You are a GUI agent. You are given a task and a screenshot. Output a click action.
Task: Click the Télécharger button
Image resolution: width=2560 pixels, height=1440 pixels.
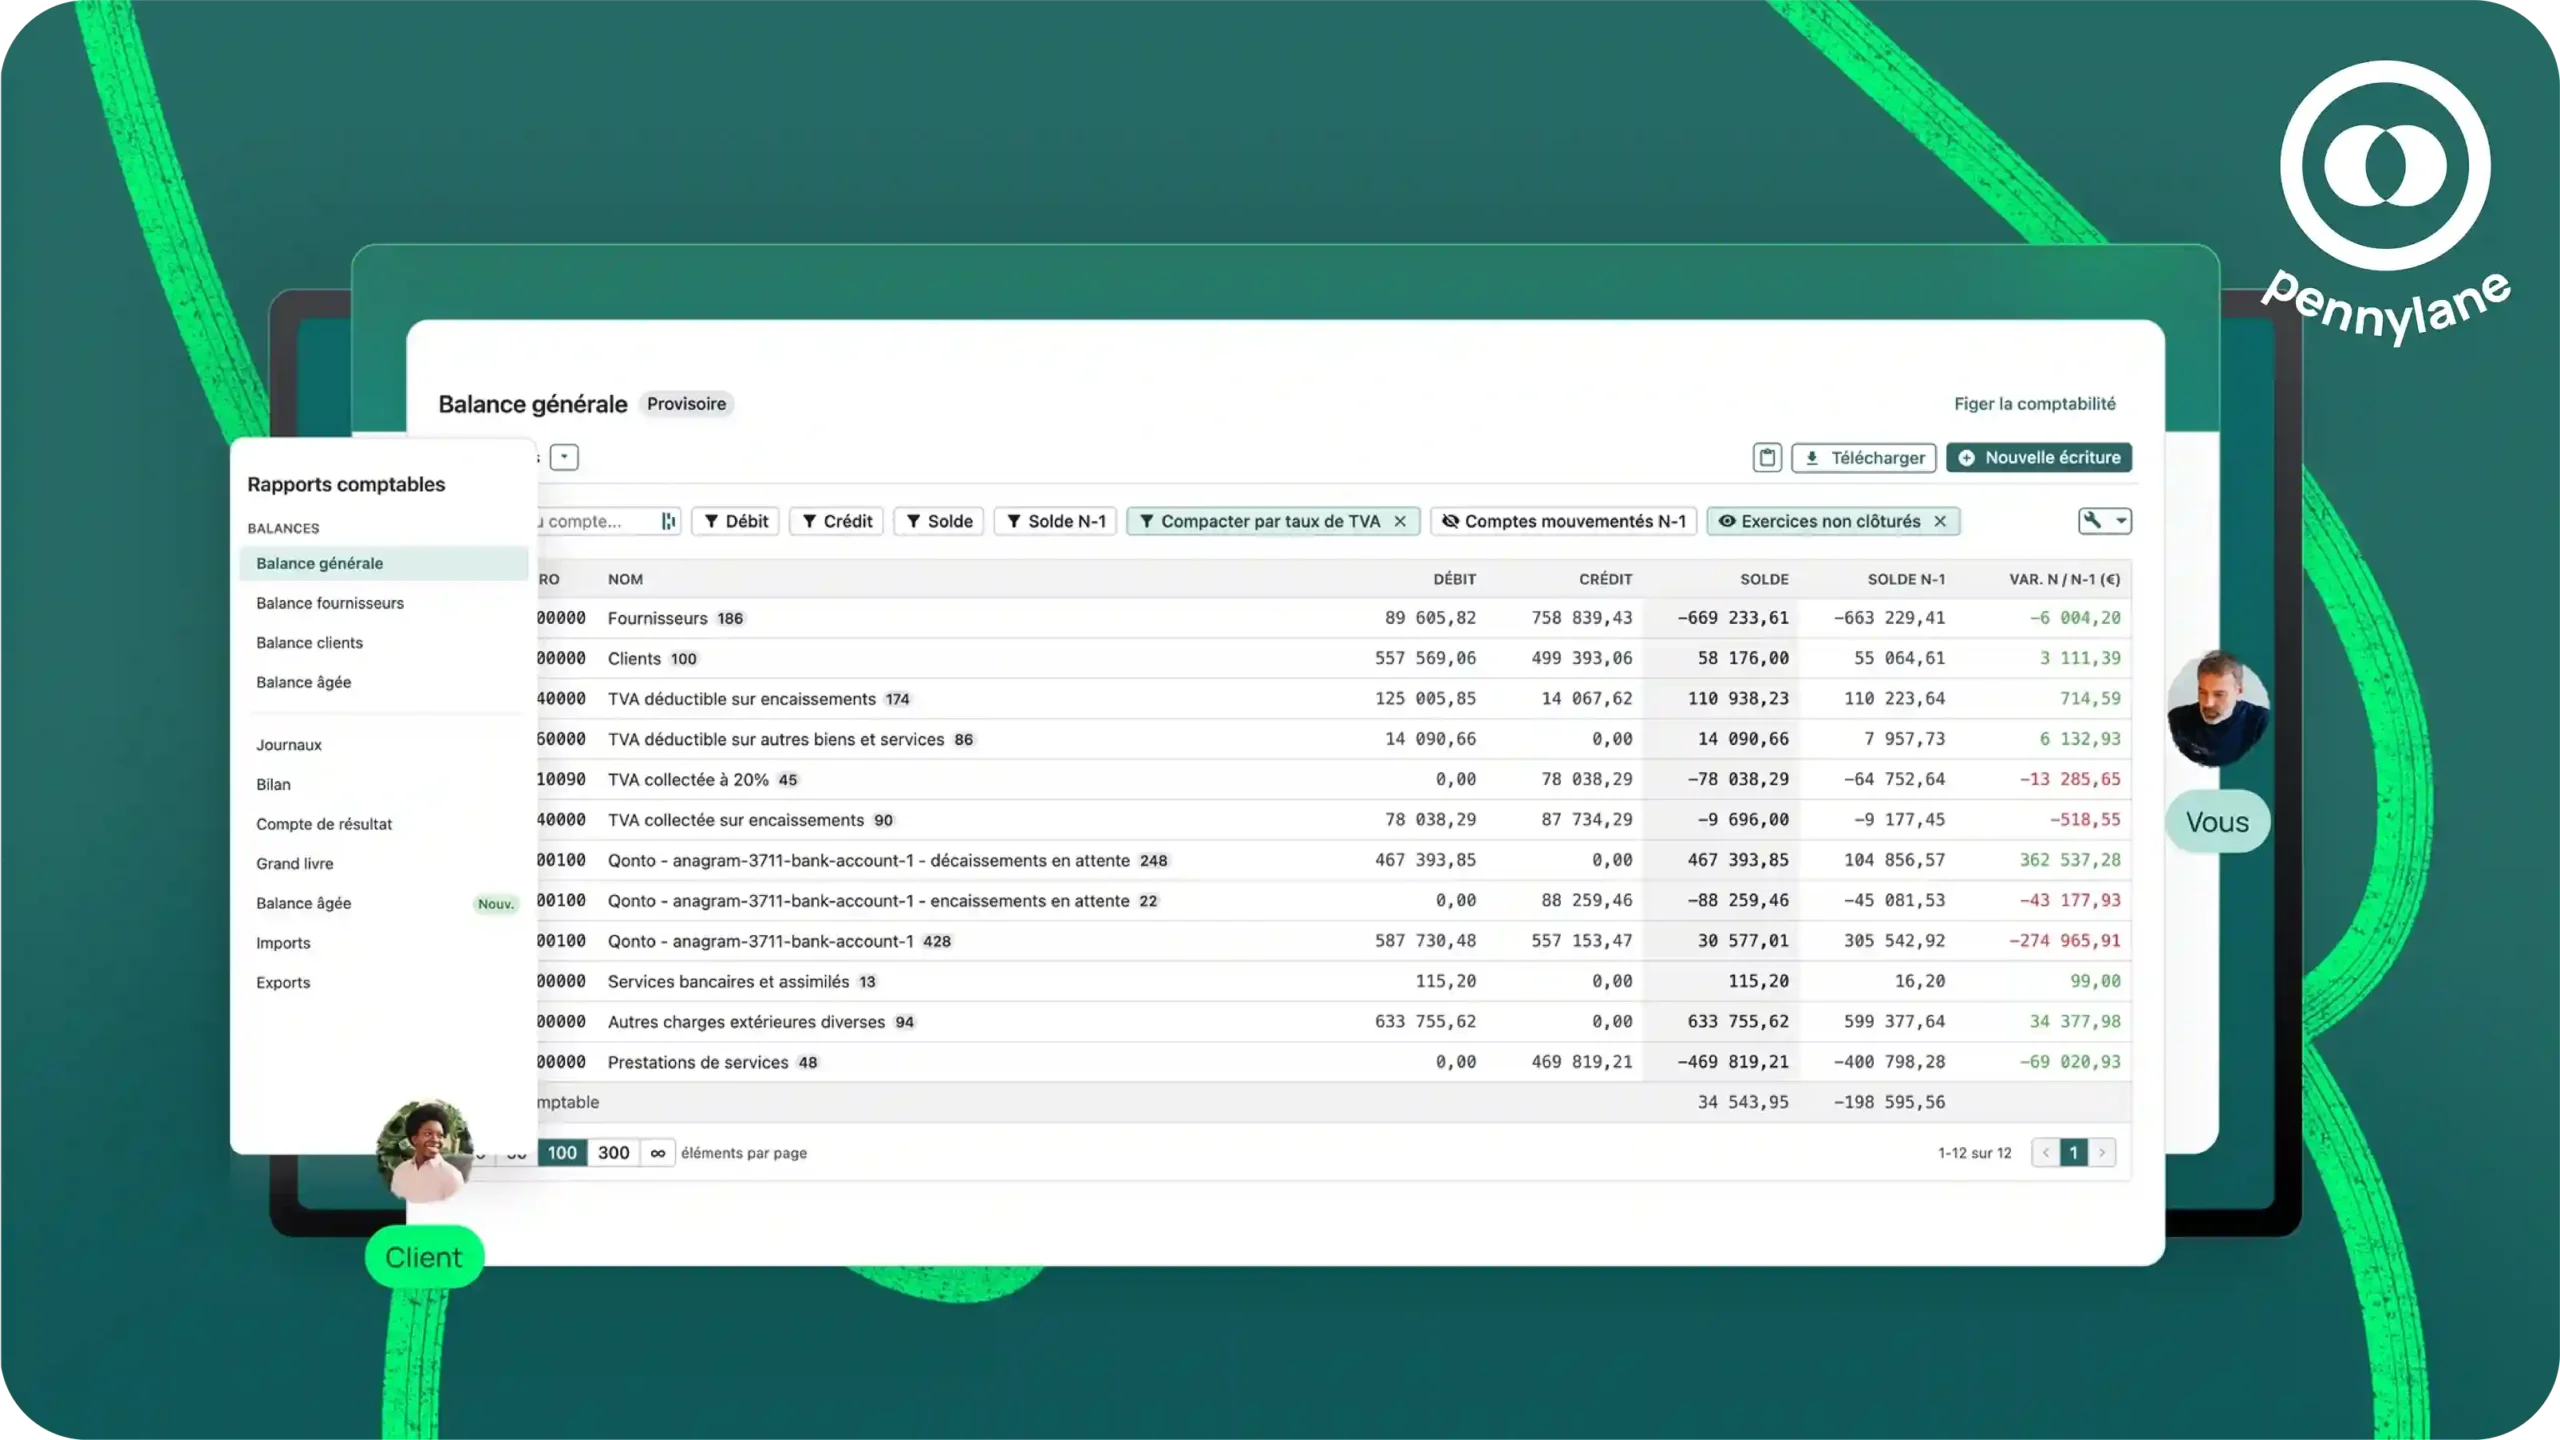[1864, 457]
